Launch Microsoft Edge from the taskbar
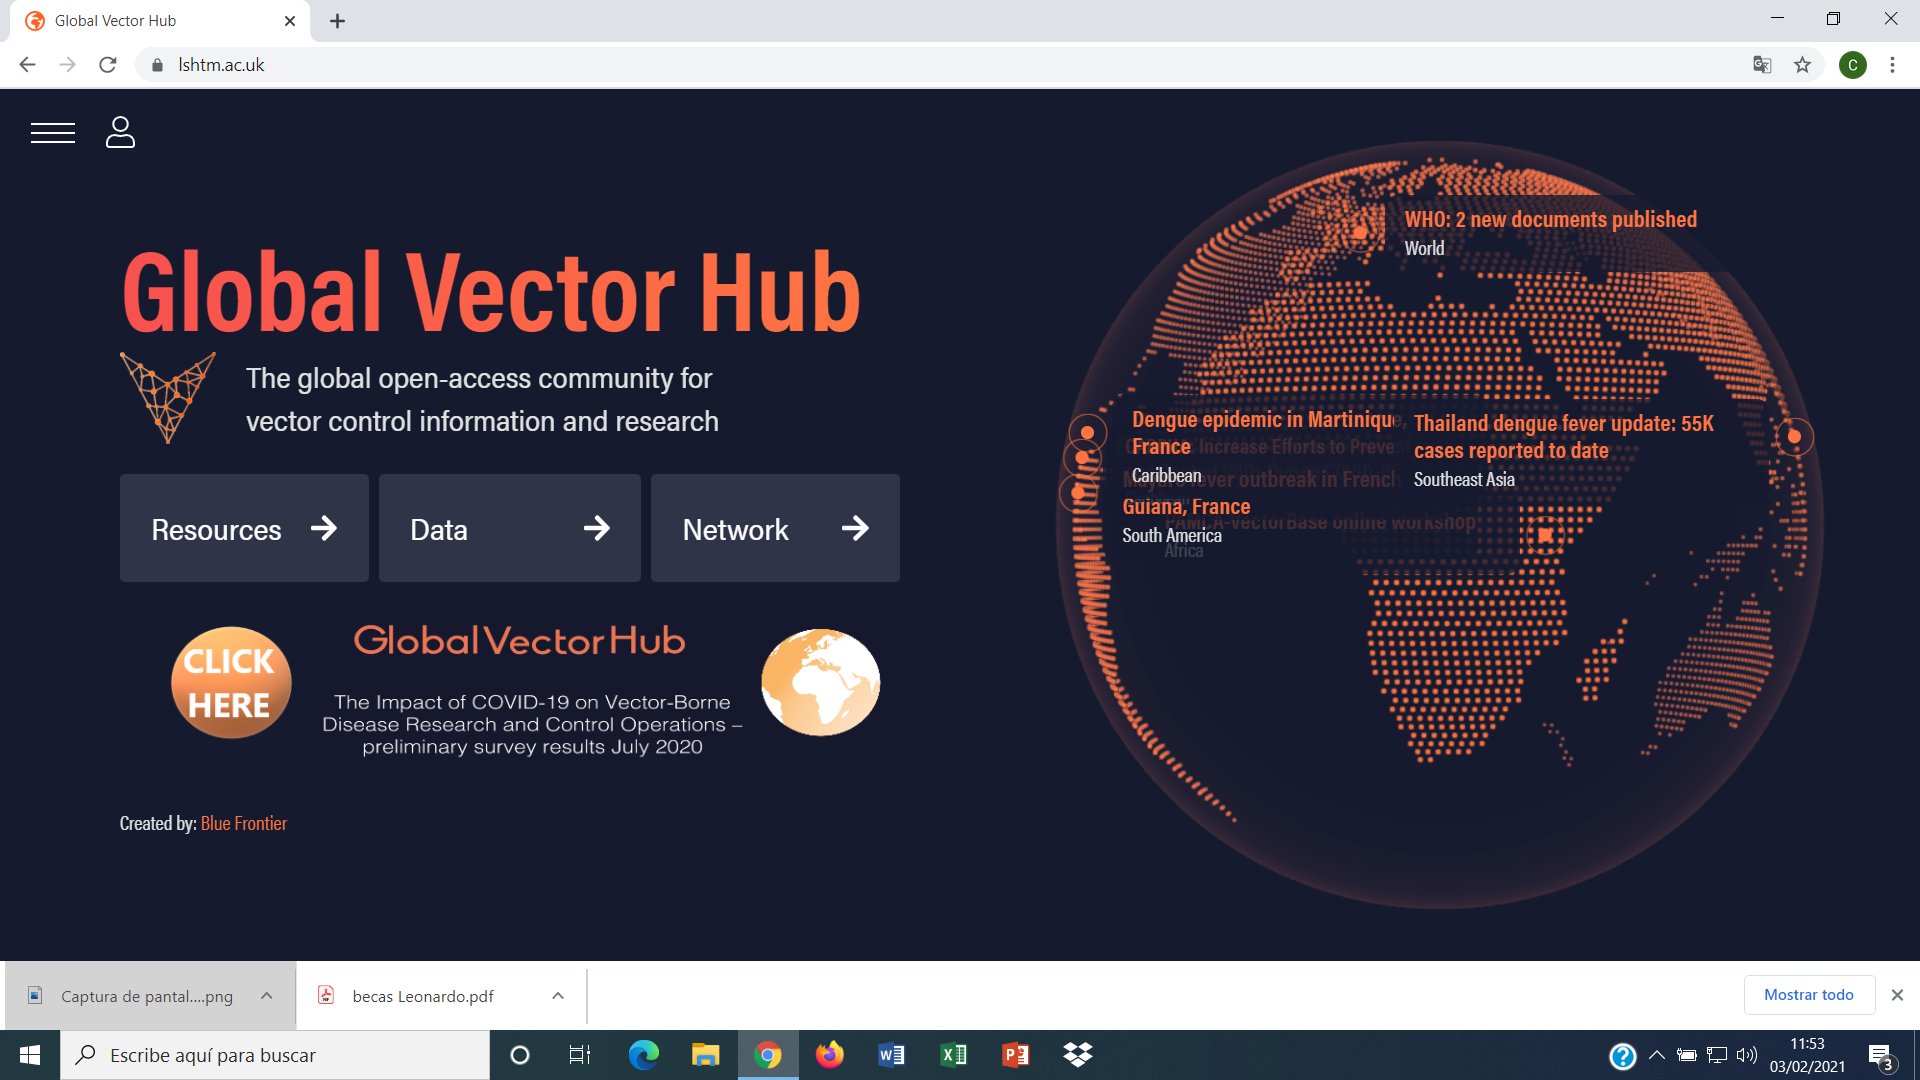The height and width of the screenshot is (1080, 1920). pyautogui.click(x=644, y=1055)
